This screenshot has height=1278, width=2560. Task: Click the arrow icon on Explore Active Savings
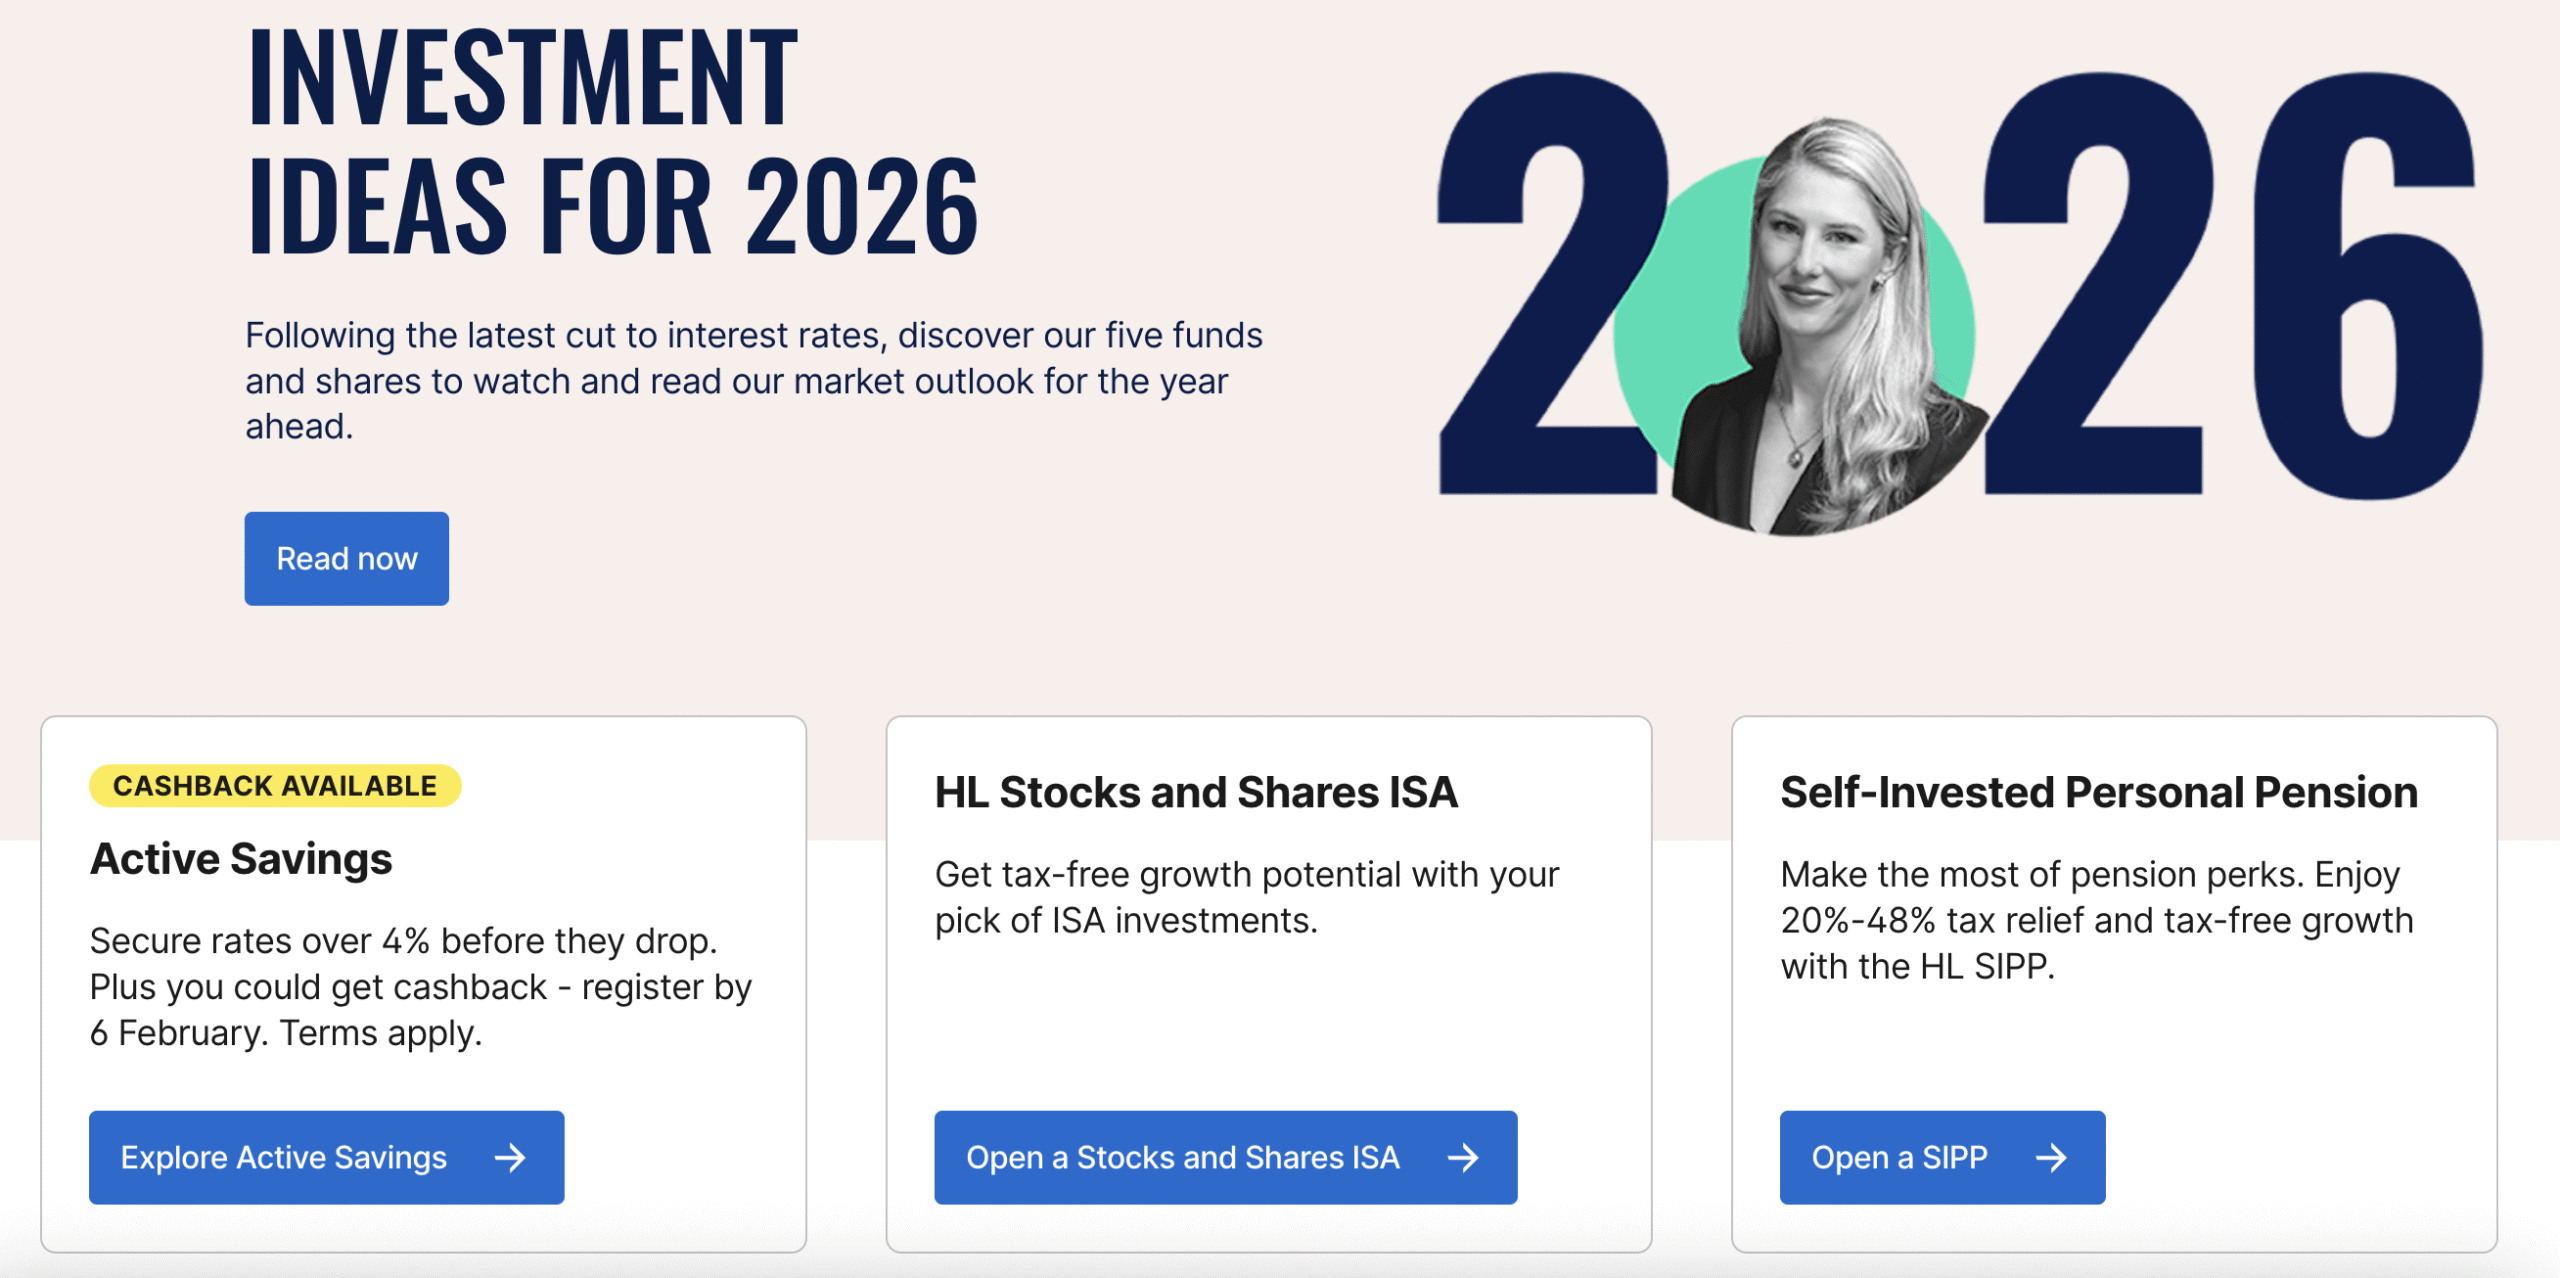click(511, 1157)
